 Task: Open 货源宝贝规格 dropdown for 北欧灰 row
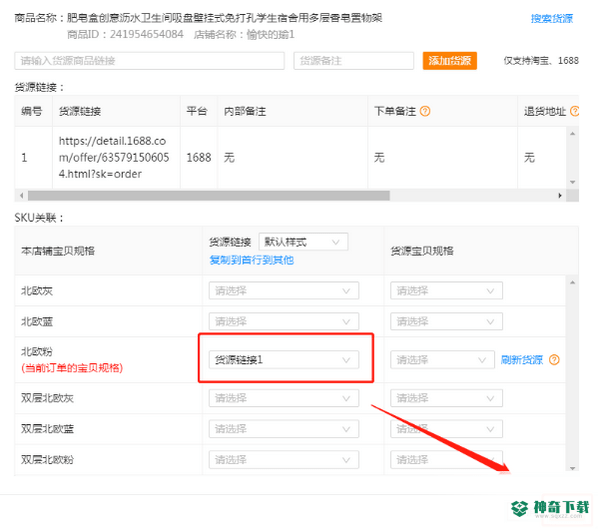[446, 291]
